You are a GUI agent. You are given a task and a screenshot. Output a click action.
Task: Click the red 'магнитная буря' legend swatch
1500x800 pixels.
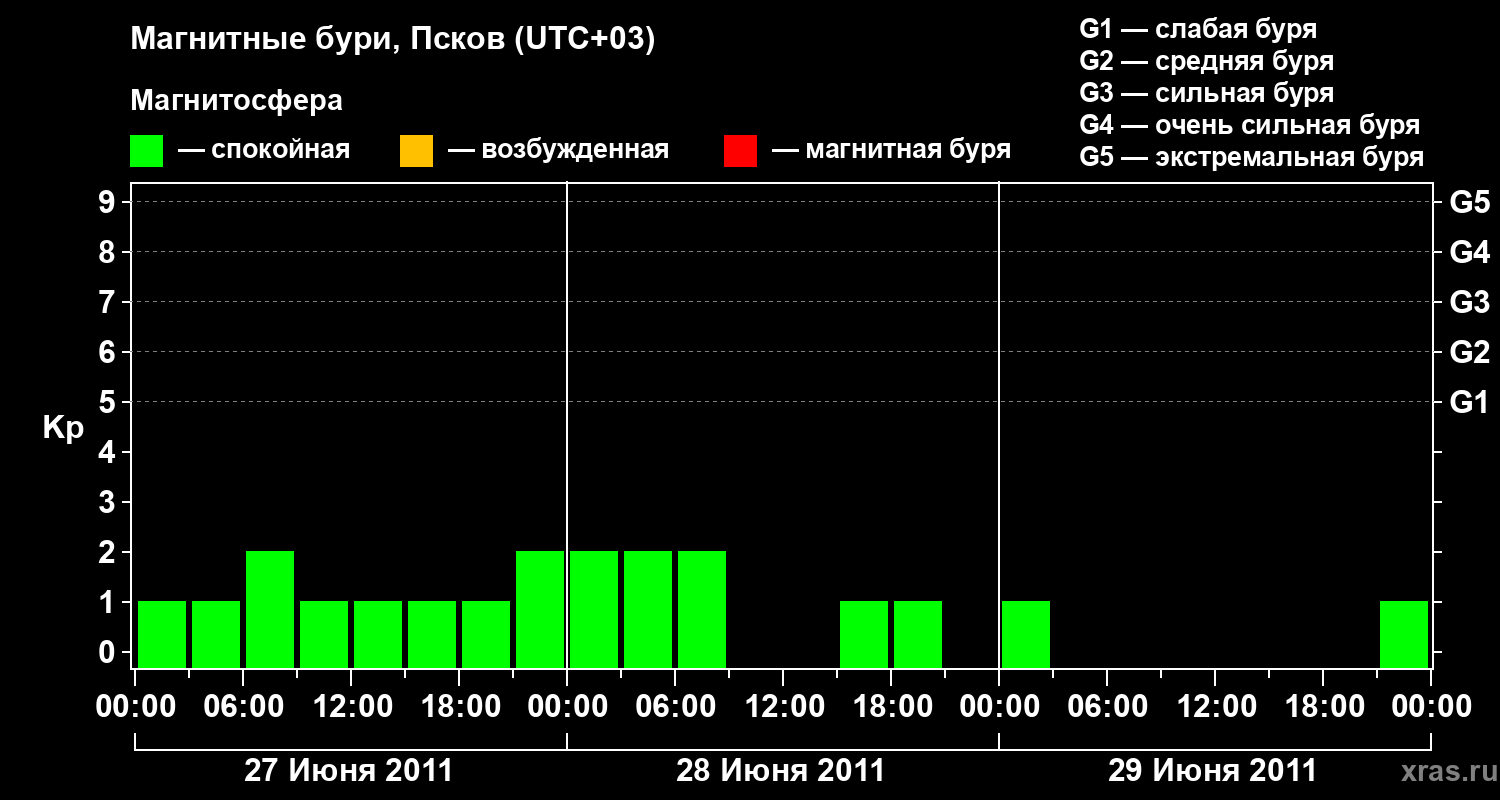740,151
